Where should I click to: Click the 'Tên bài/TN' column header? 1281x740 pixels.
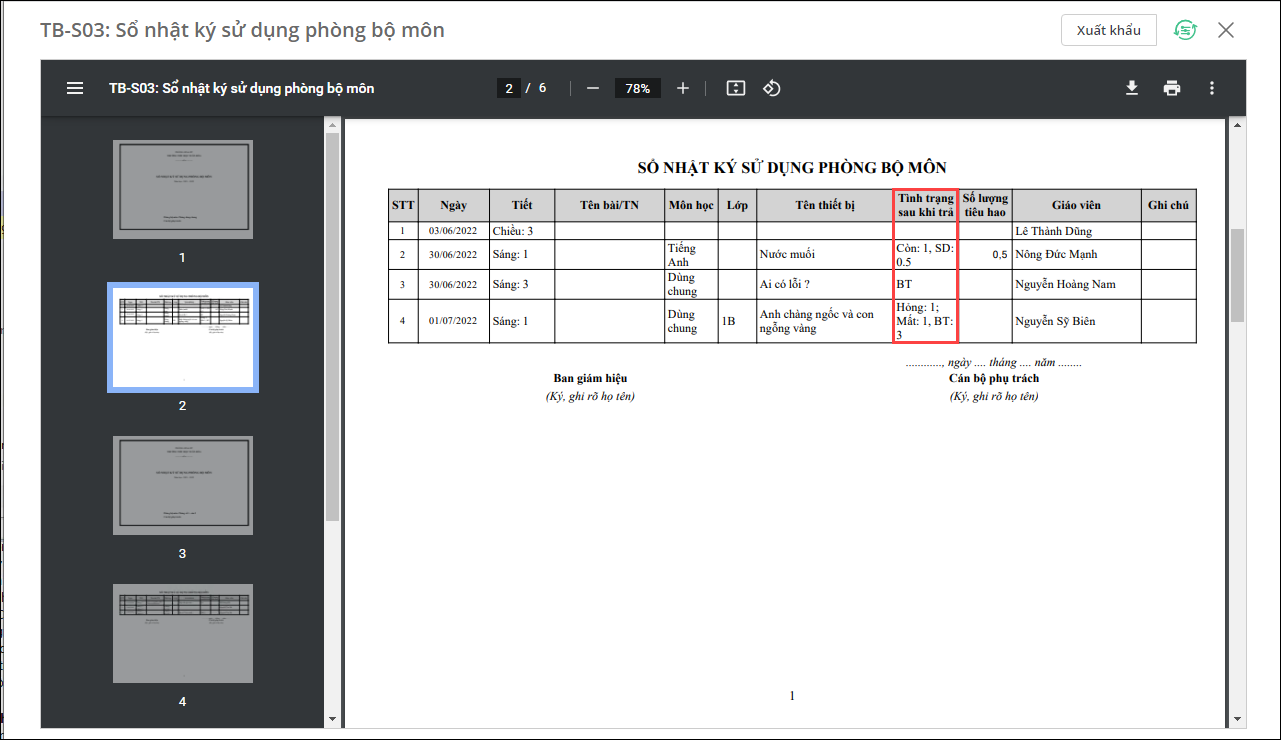point(609,205)
